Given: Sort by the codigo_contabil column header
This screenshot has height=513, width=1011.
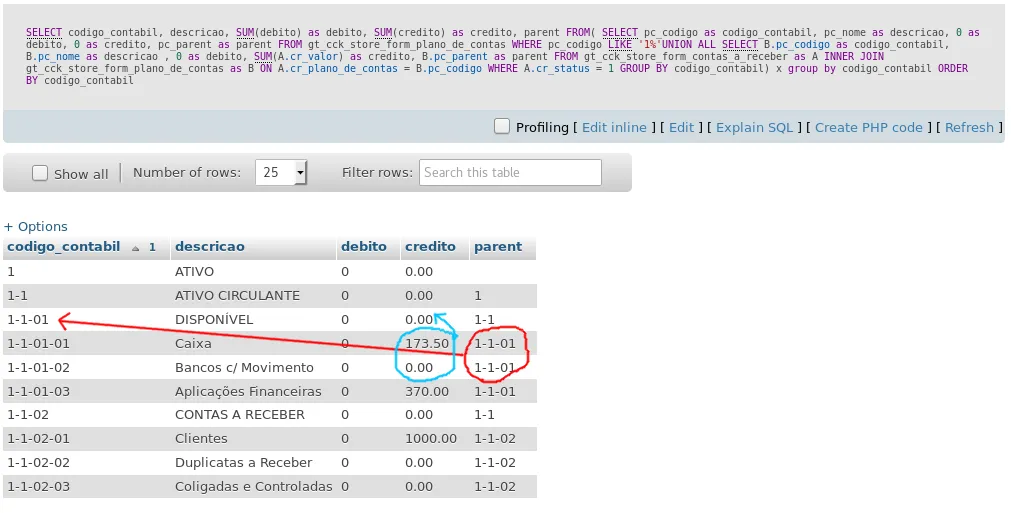Looking at the screenshot, I should point(63,247).
